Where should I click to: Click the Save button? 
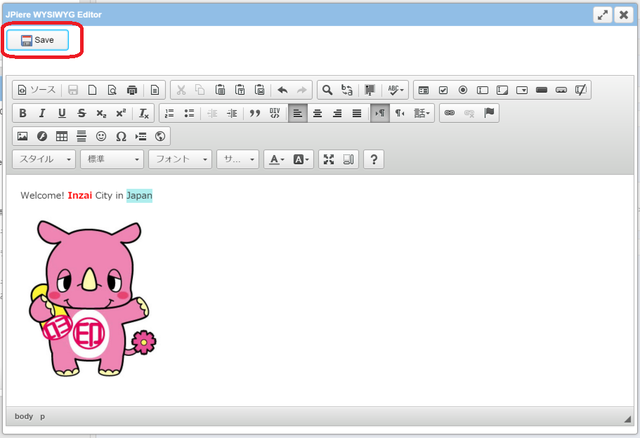tap(38, 40)
